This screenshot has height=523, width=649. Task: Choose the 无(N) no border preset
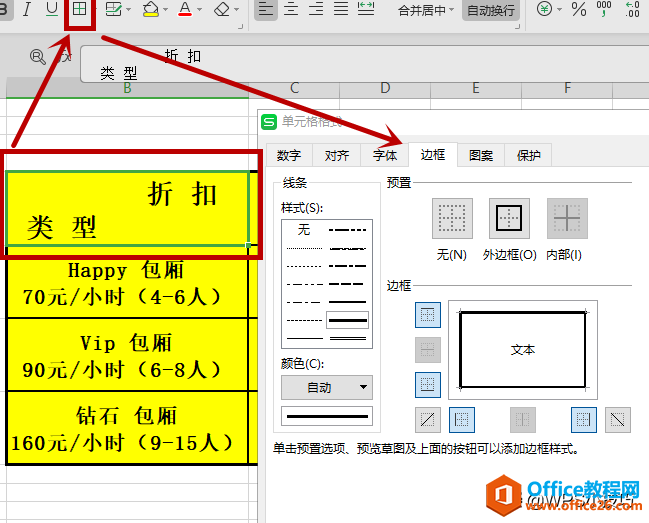[452, 218]
